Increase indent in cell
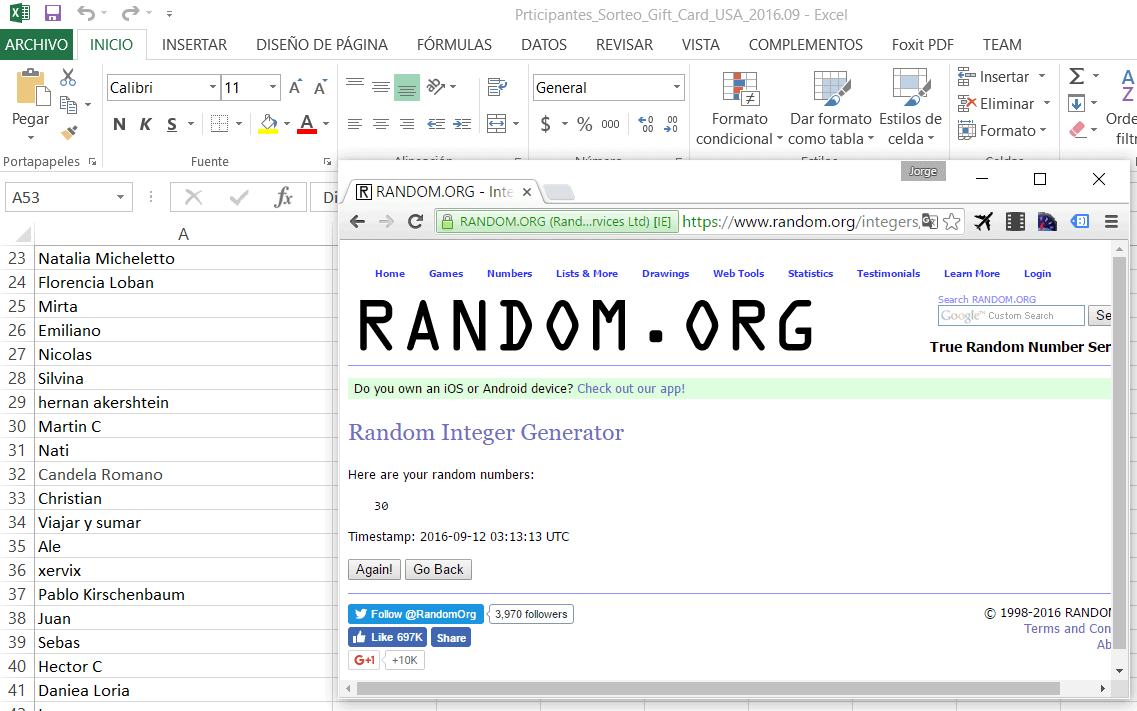This screenshot has height=711, width=1137. pos(463,125)
